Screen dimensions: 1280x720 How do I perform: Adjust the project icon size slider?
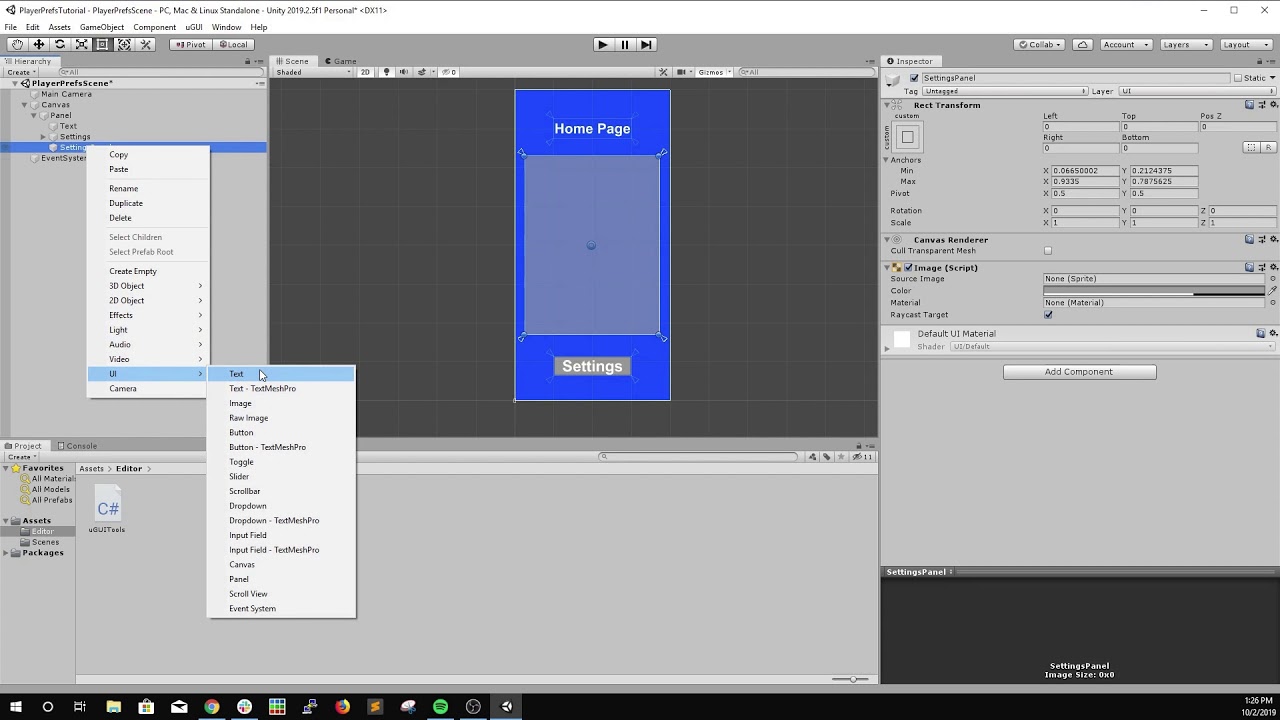pos(851,679)
